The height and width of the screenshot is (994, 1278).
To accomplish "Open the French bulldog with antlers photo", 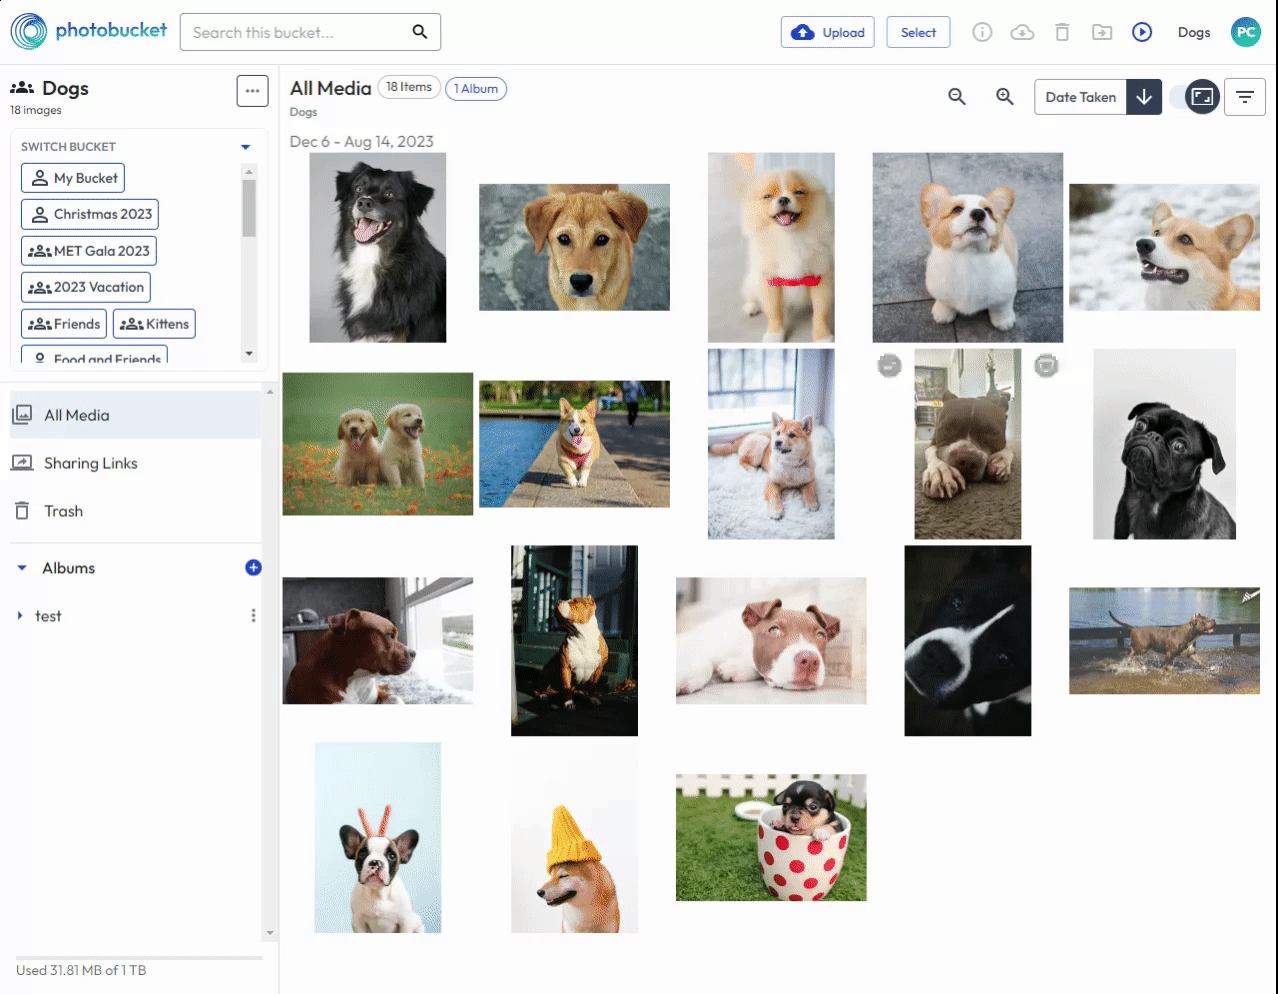I will point(378,838).
